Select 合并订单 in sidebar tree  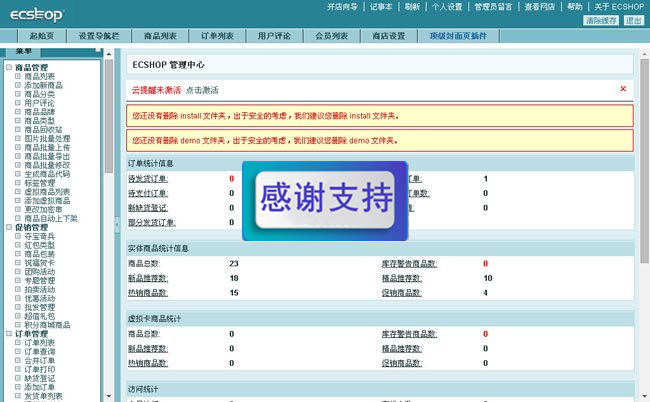coord(39,361)
